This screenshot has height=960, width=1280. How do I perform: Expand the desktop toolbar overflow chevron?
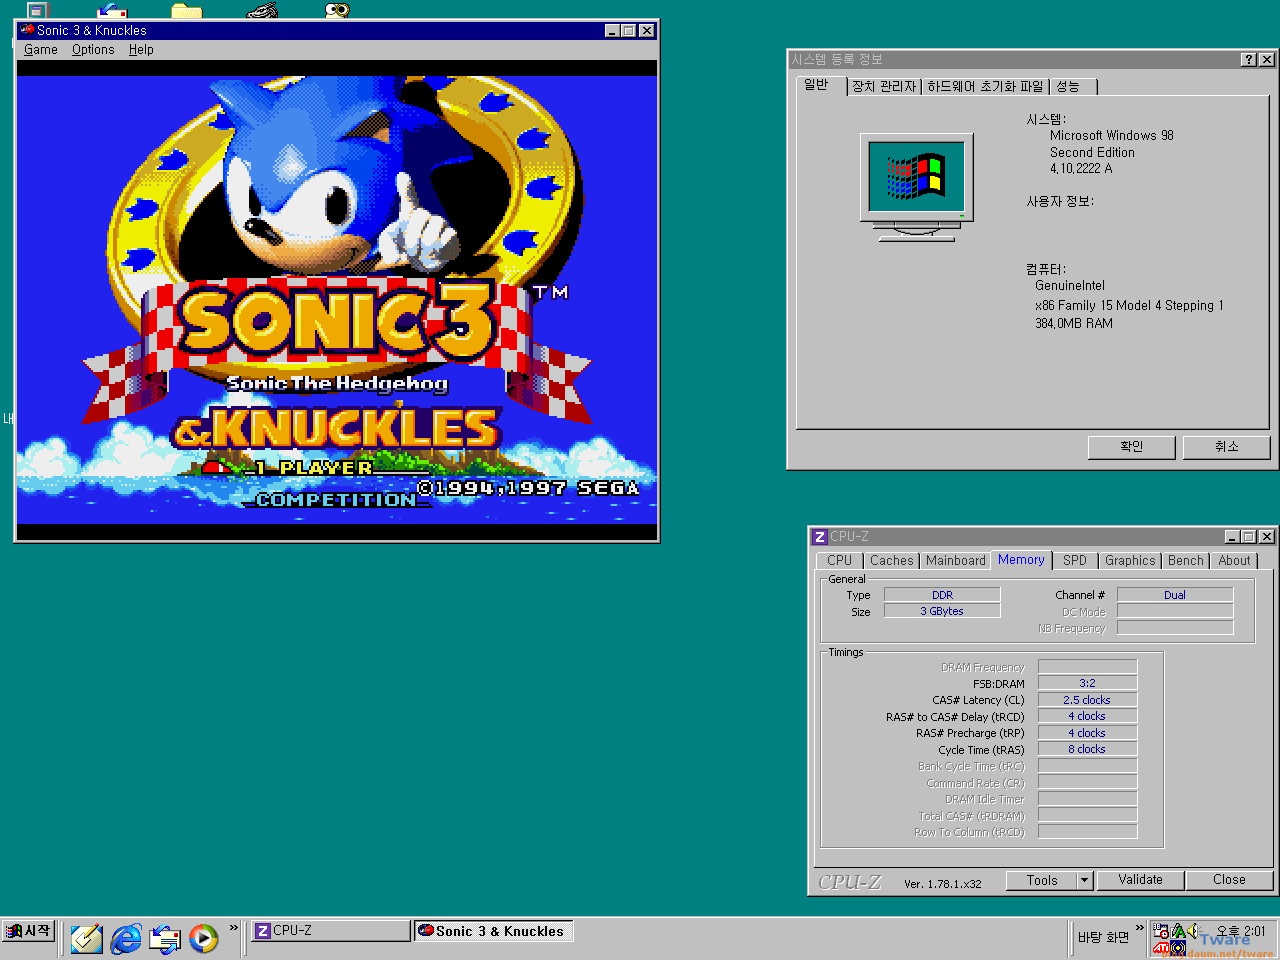tap(1139, 928)
